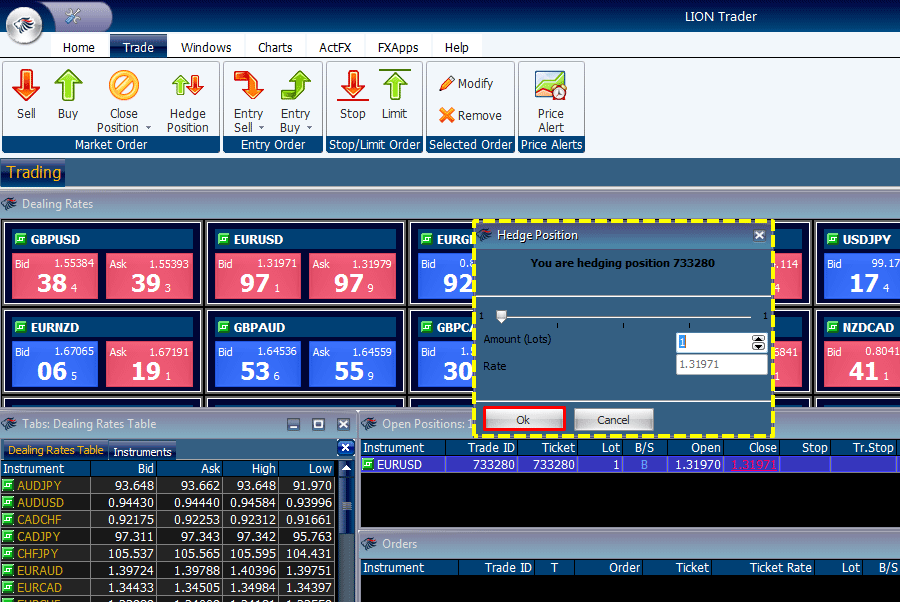Click the green icon beside CADCHF row
The width and height of the screenshot is (900, 602).
pyautogui.click(x=8, y=519)
